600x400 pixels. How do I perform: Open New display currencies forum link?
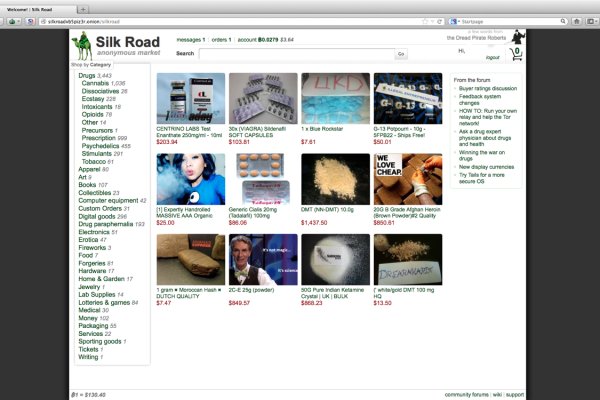[486, 167]
